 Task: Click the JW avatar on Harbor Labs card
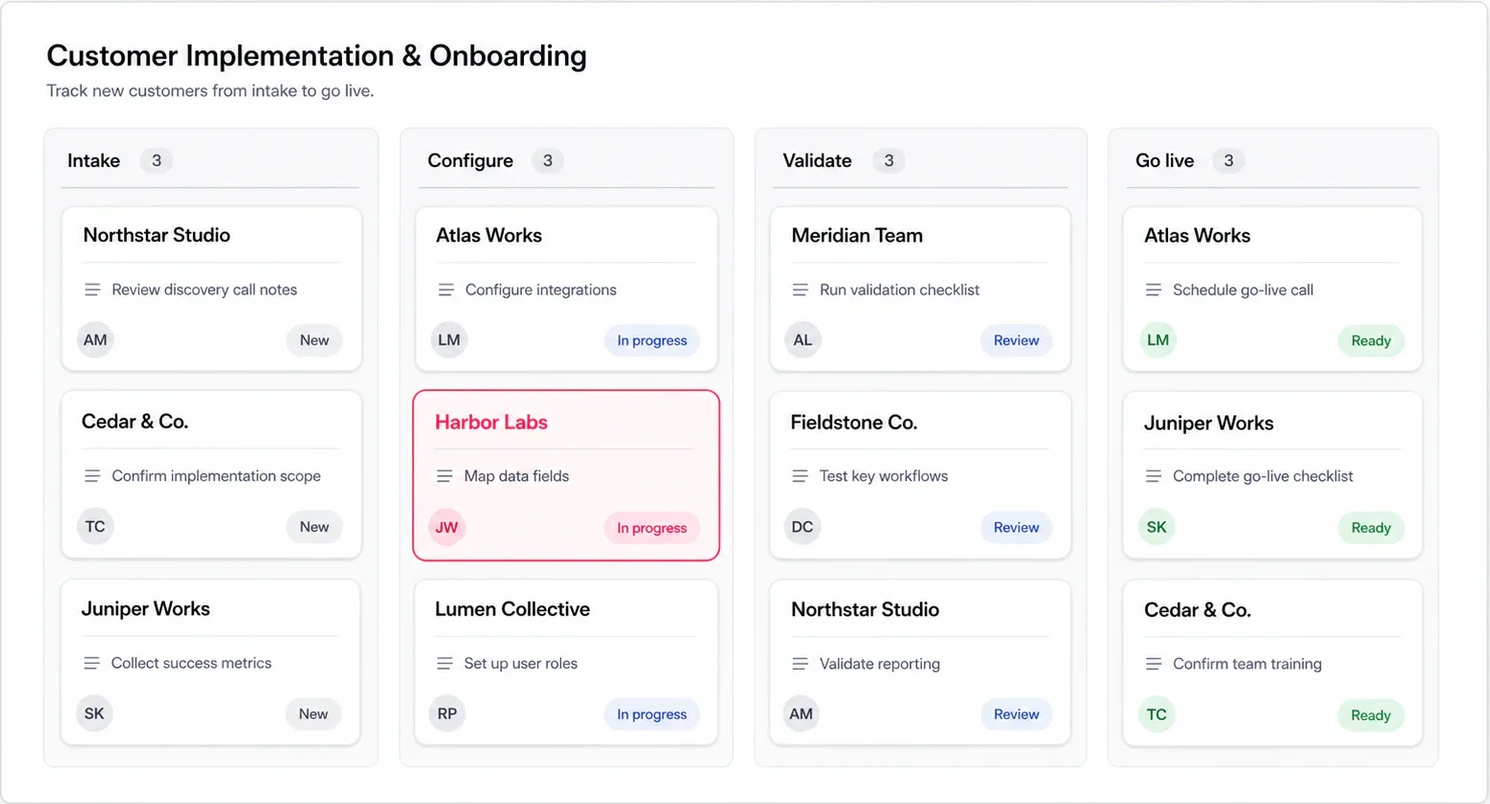(x=447, y=527)
